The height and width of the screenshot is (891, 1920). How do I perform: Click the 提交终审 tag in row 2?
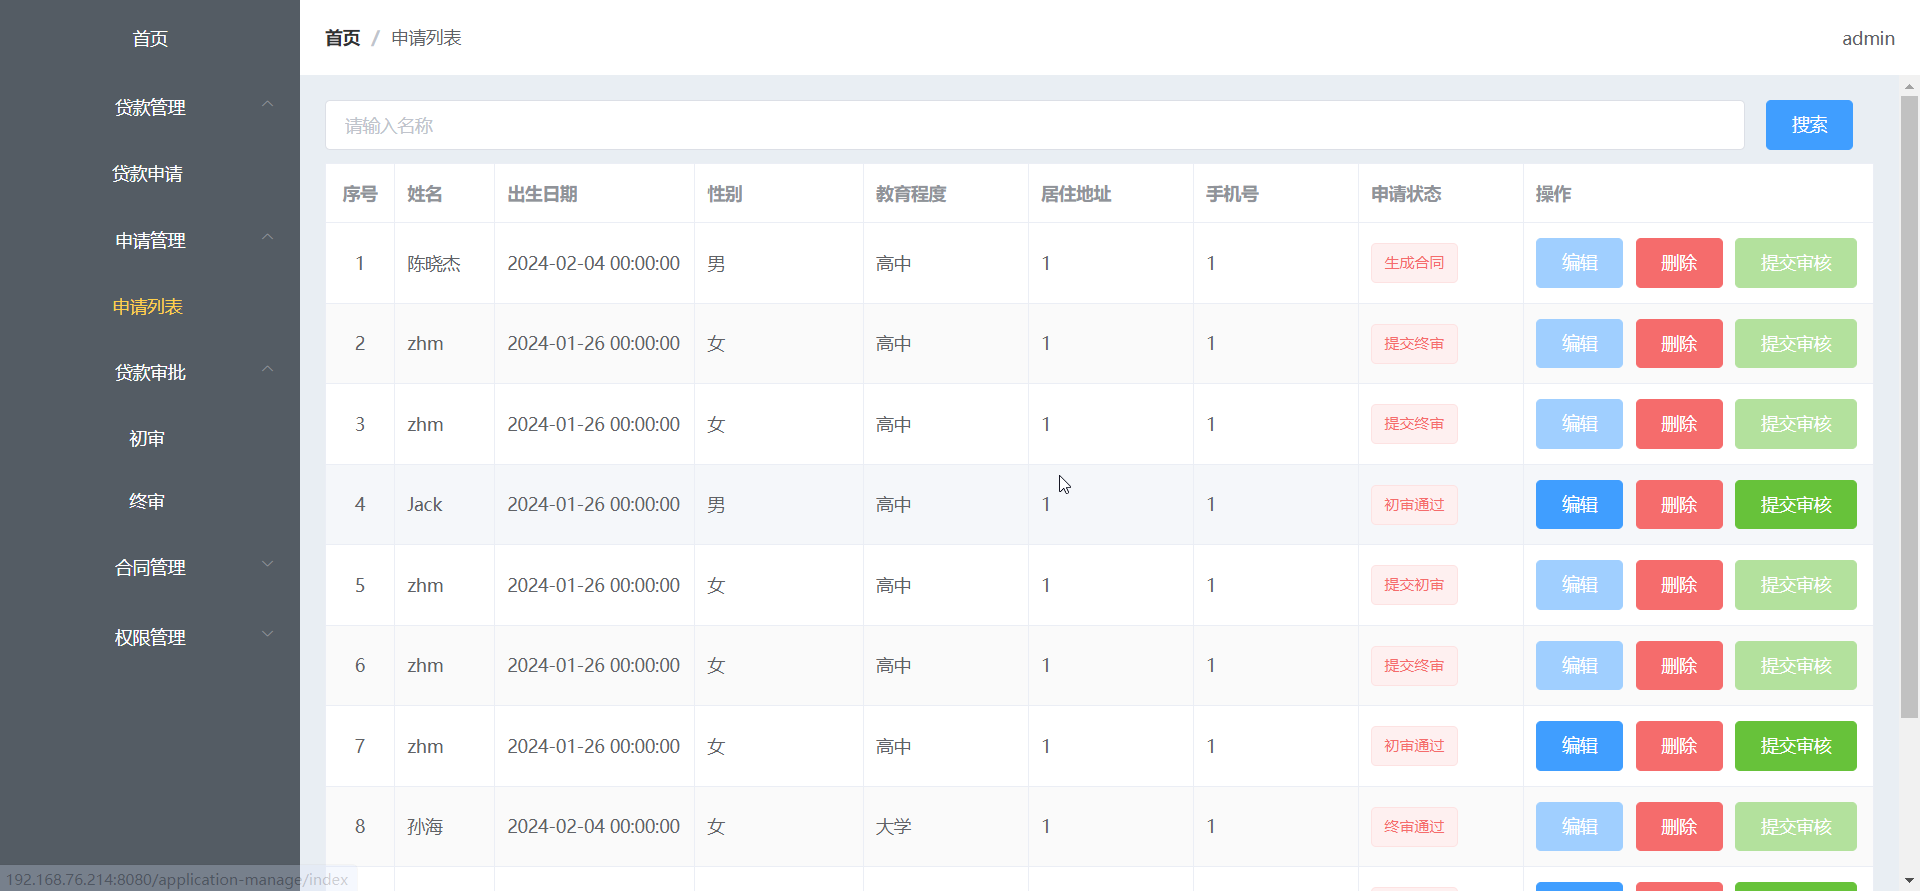[1414, 344]
